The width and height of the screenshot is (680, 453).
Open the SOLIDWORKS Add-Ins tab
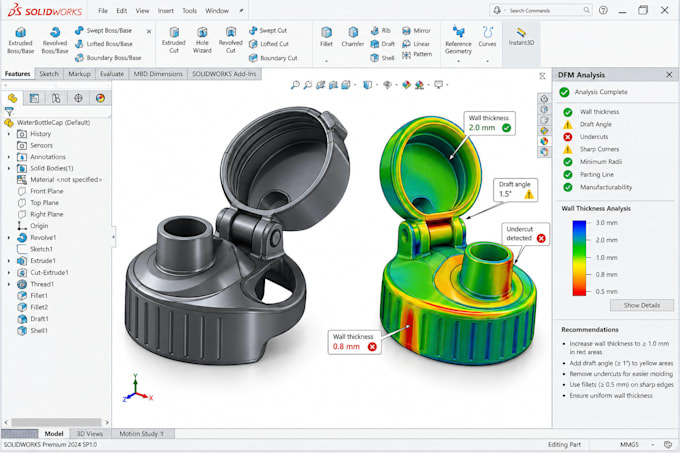[x=224, y=74]
